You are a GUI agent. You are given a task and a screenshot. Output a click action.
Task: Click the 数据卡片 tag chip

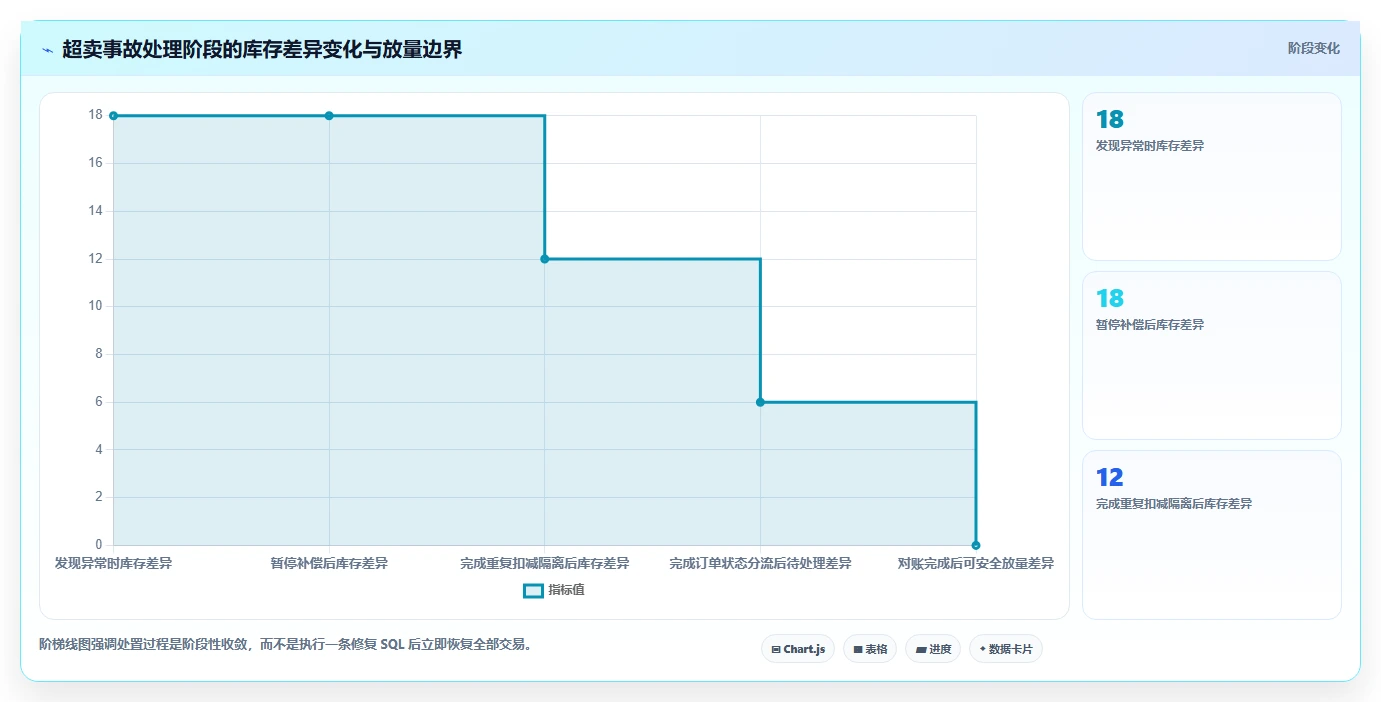(1006, 649)
